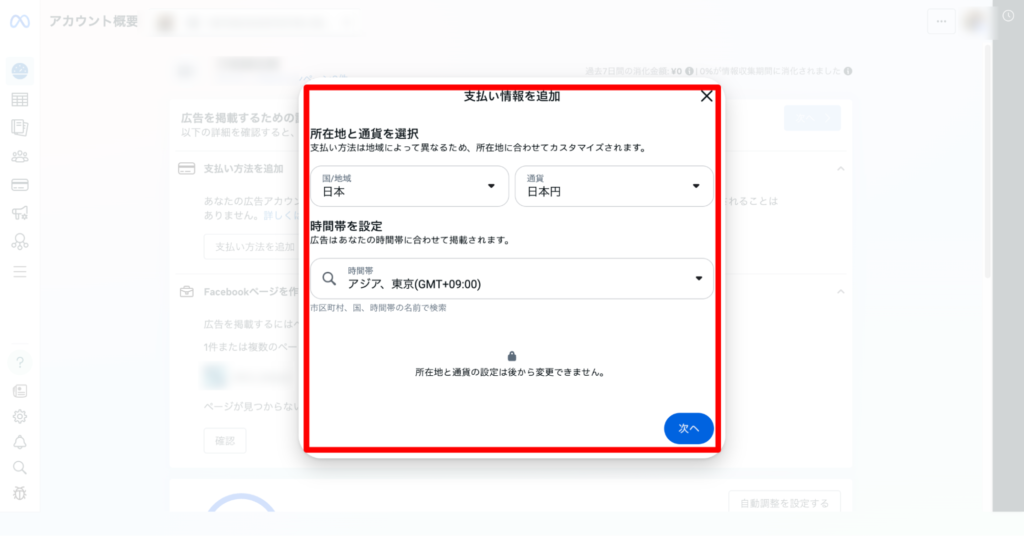The image size is (1024, 536).
Task: Open the Audiences people icon
Action: click(20, 156)
